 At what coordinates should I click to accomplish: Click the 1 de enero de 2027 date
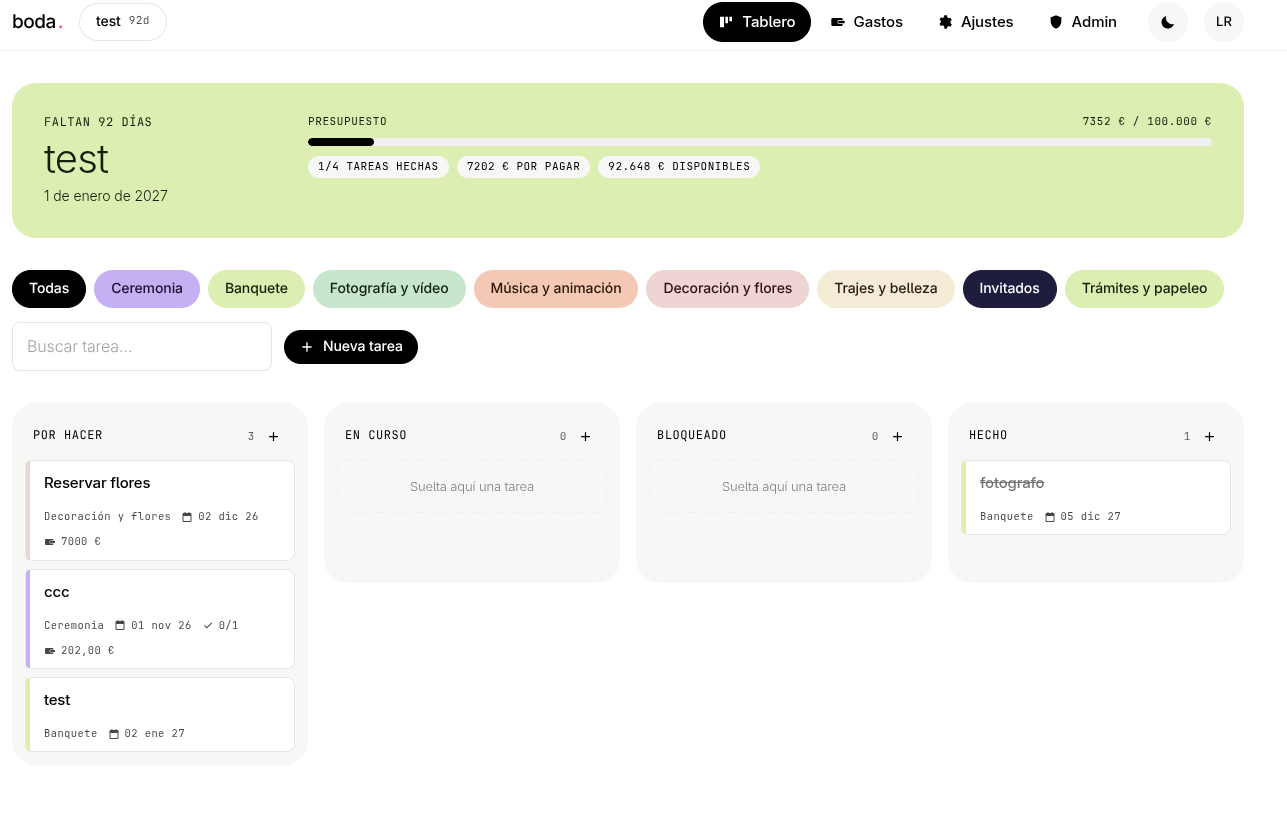point(106,196)
